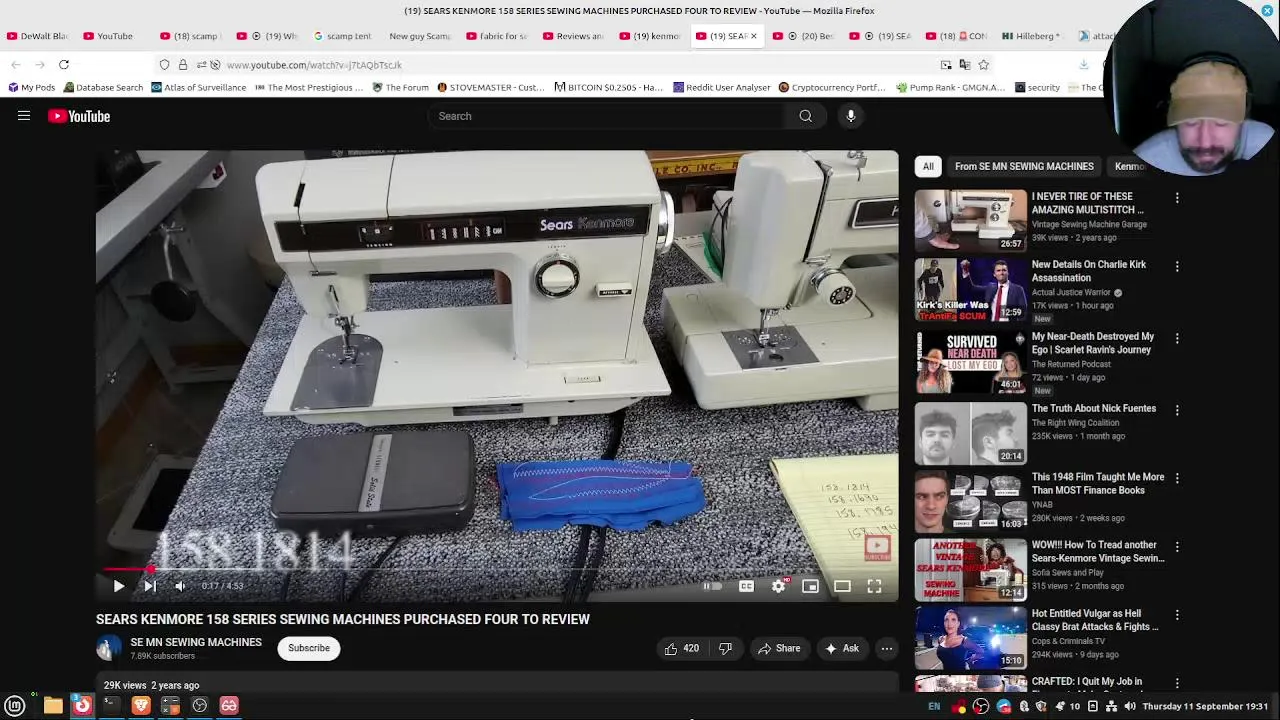Screen dimensions: 1280x720
Task: Open more actions under the video
Action: (x=886, y=648)
